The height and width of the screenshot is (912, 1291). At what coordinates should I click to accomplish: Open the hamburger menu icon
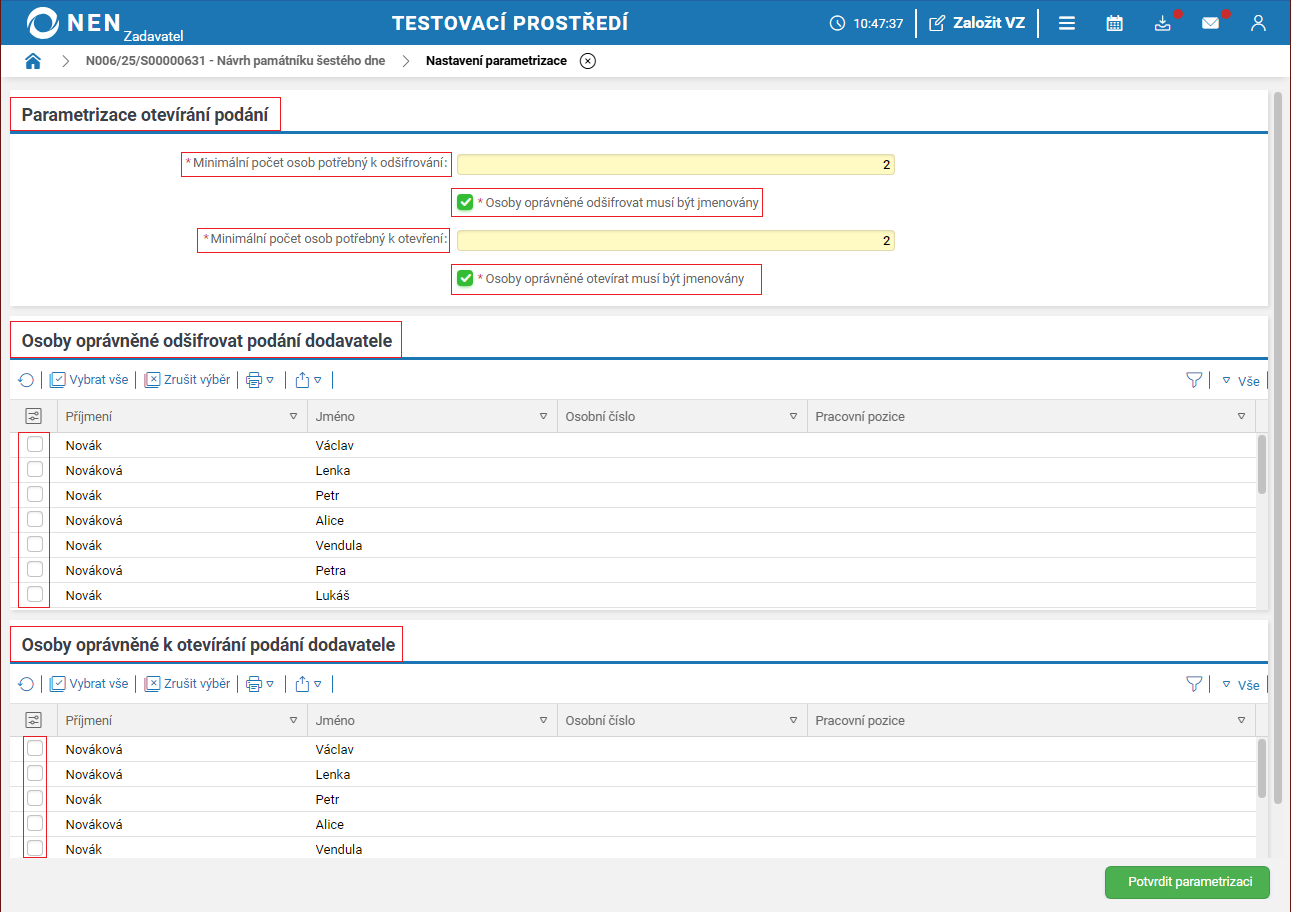pyautogui.click(x=1066, y=23)
